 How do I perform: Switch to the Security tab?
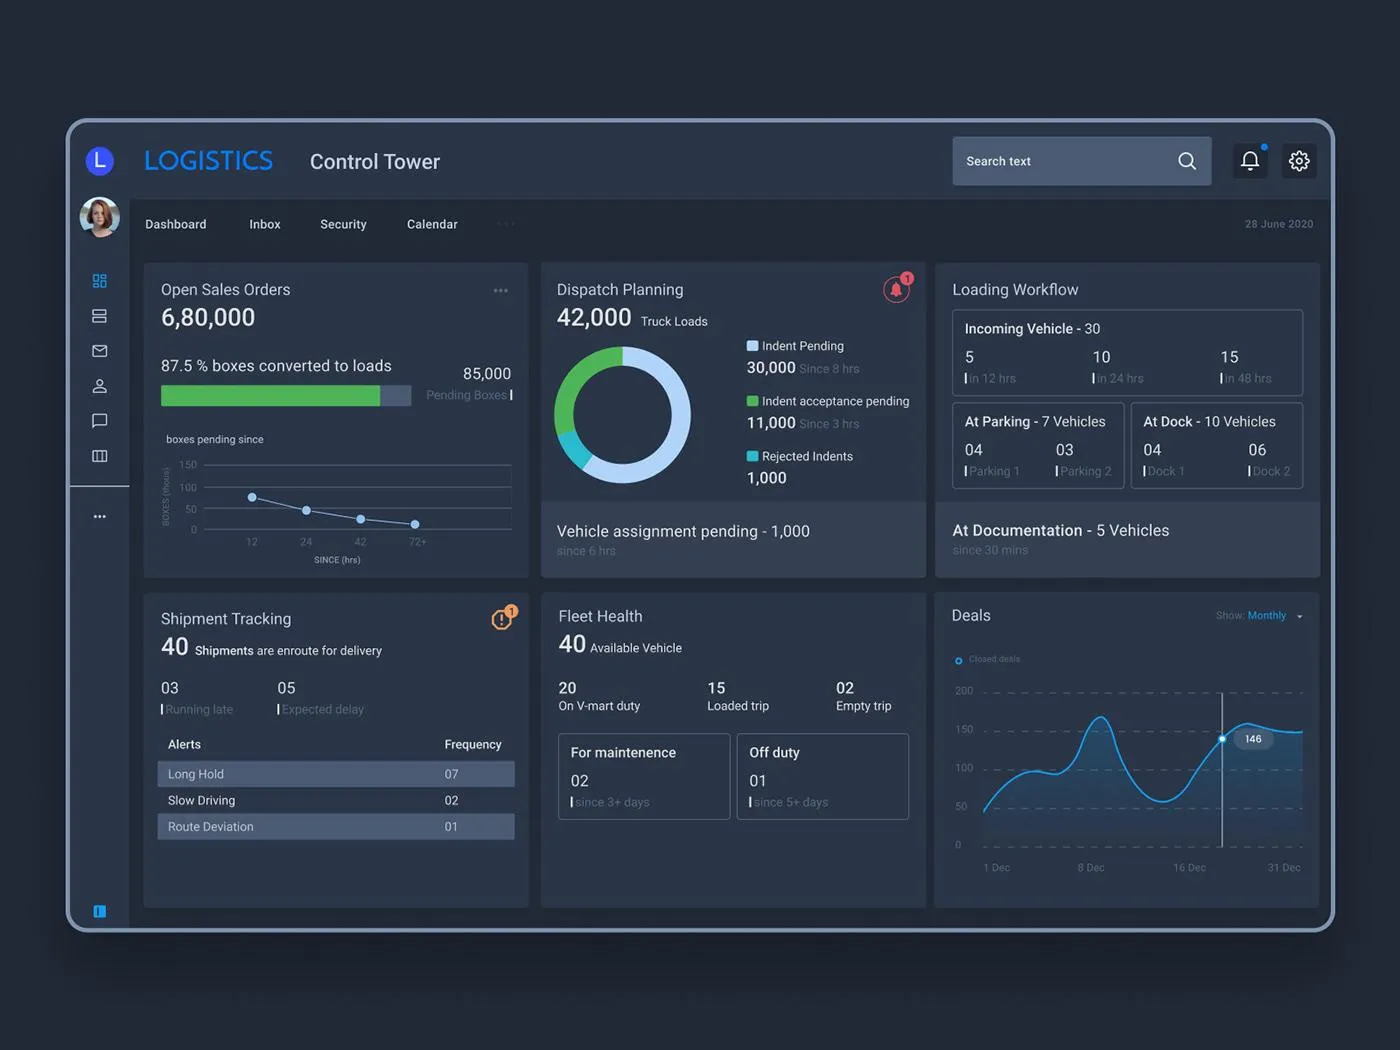tap(343, 224)
